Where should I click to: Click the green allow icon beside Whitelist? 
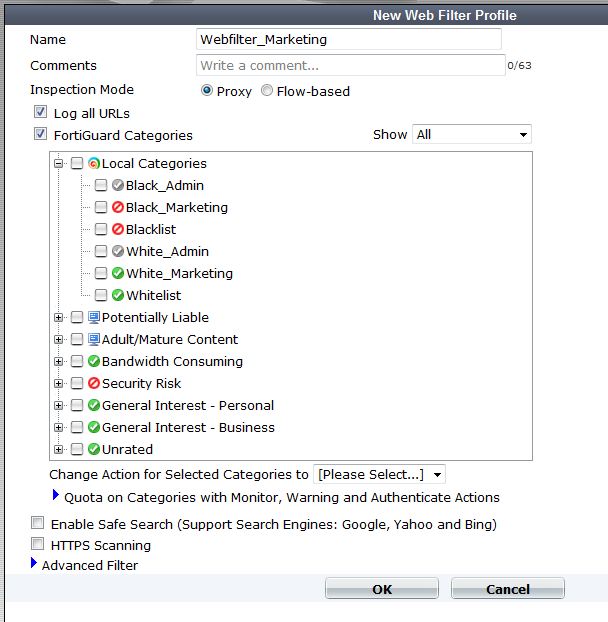pos(118,295)
